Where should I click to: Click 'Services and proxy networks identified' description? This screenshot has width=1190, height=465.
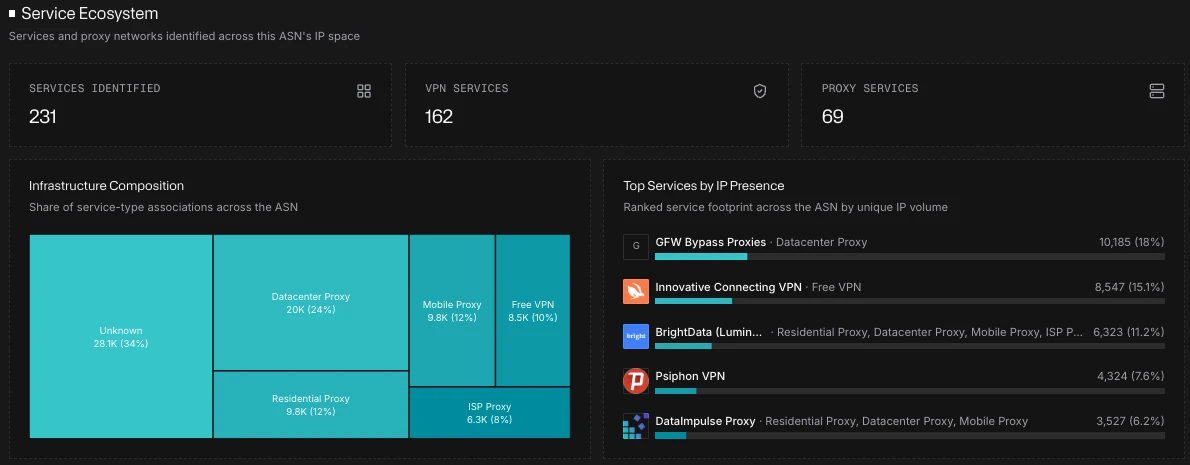point(184,36)
